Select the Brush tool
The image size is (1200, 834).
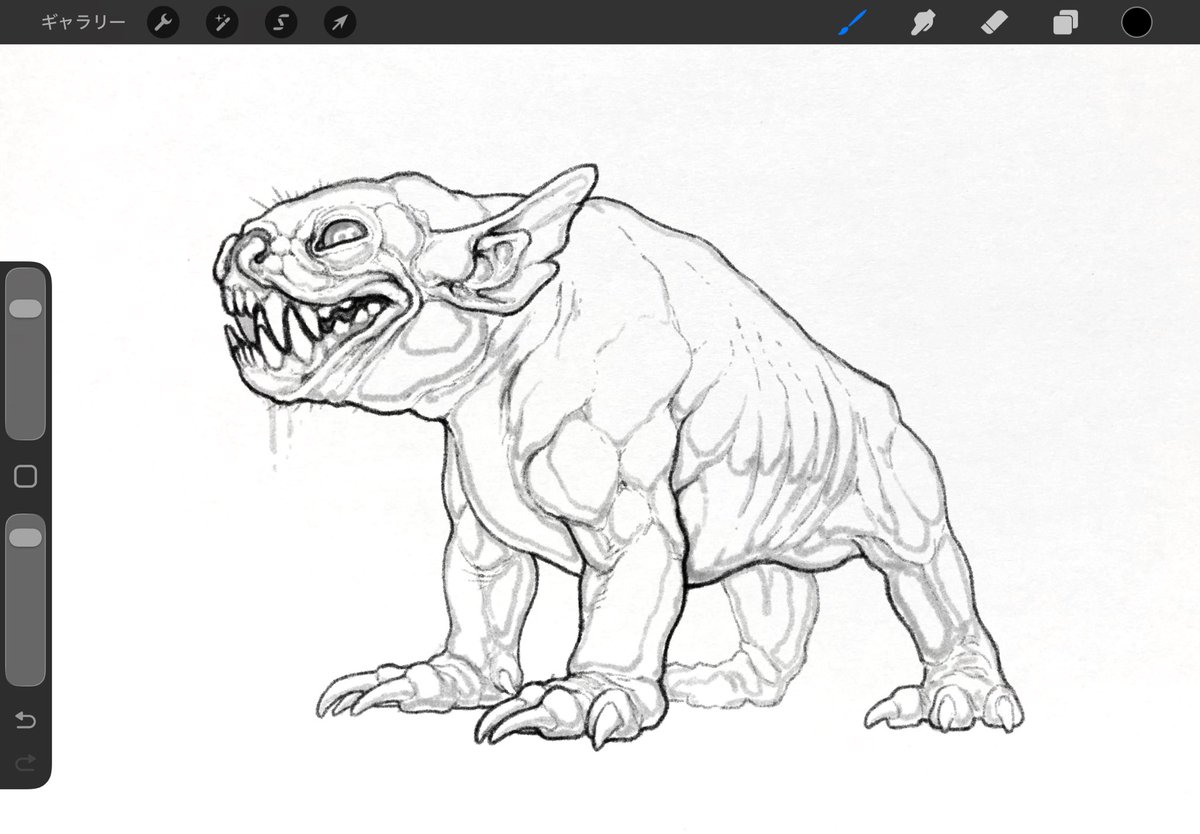pyautogui.click(x=852, y=22)
